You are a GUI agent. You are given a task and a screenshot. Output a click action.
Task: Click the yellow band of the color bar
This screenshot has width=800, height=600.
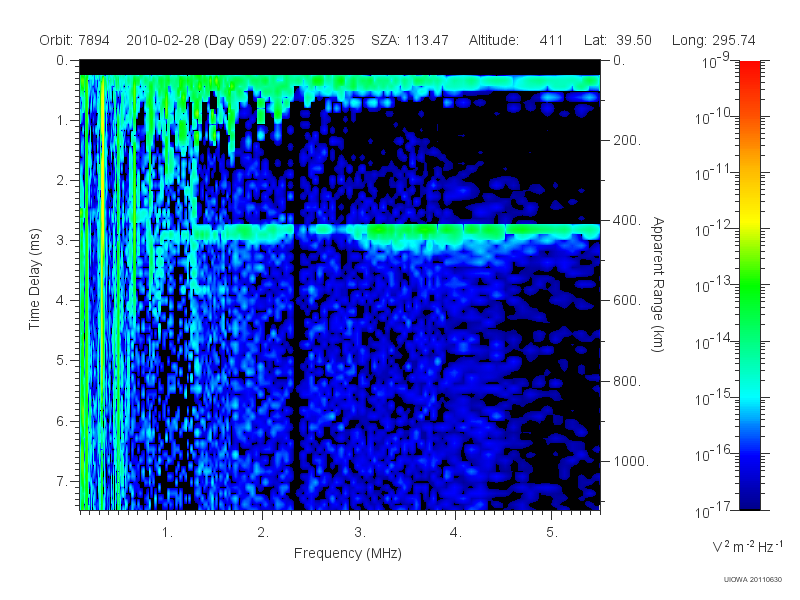point(750,218)
